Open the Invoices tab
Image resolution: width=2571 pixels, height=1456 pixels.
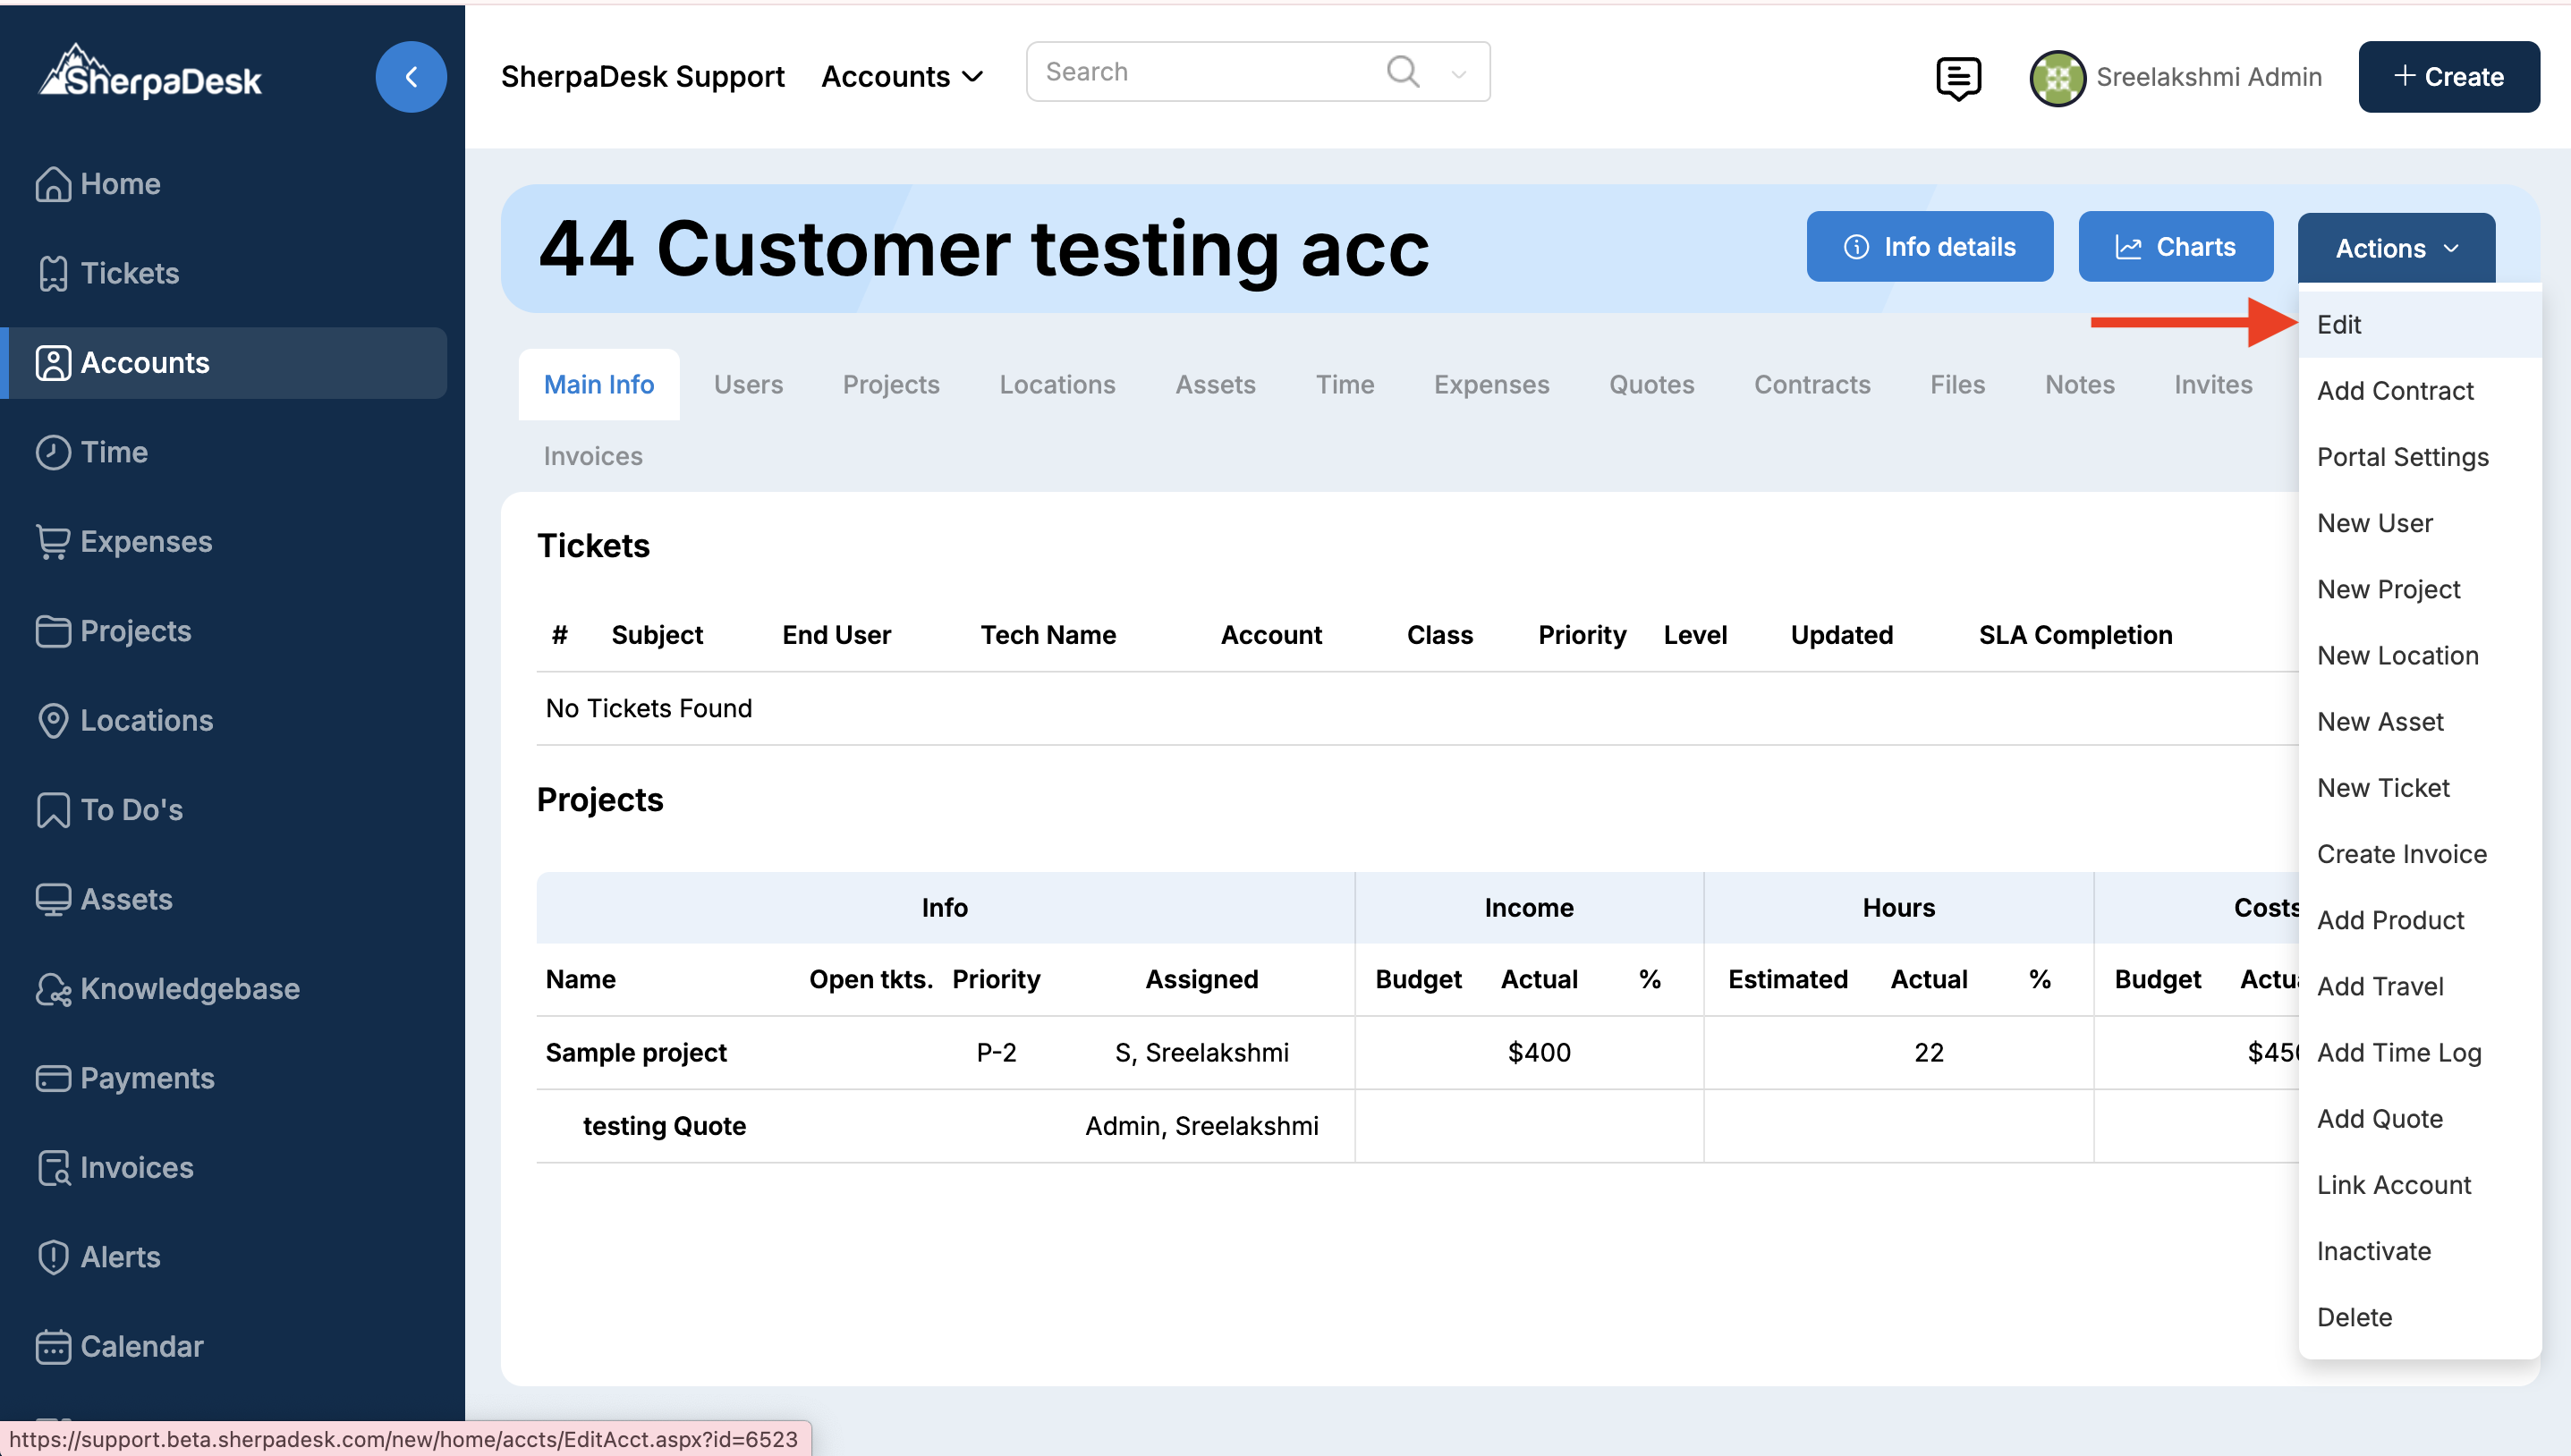tap(592, 456)
